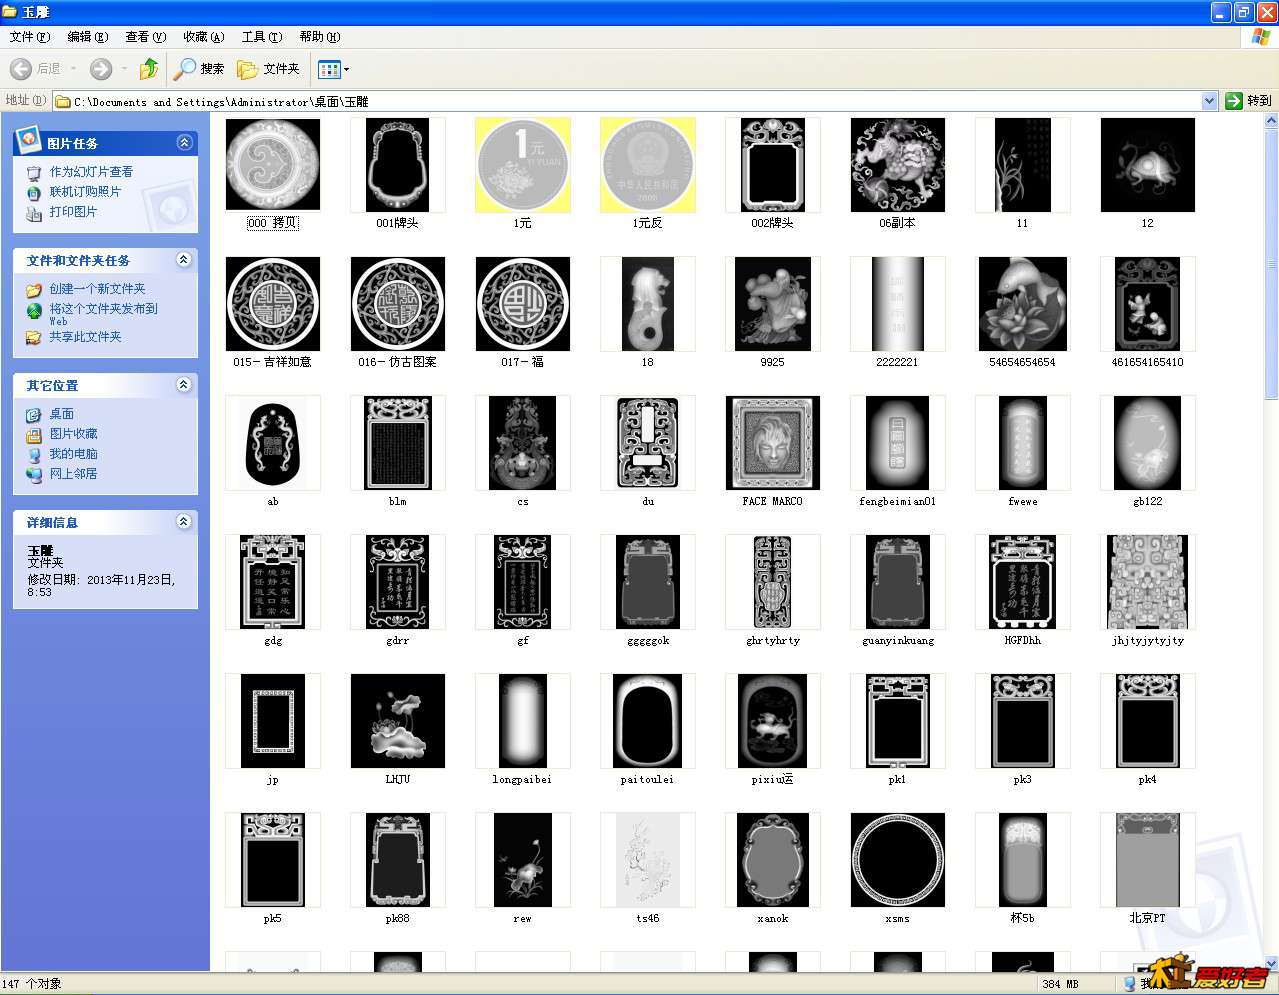The height and width of the screenshot is (995, 1279).
Task: Click Make a new folder (创建一个新文件夹) link
Action: click(x=97, y=289)
